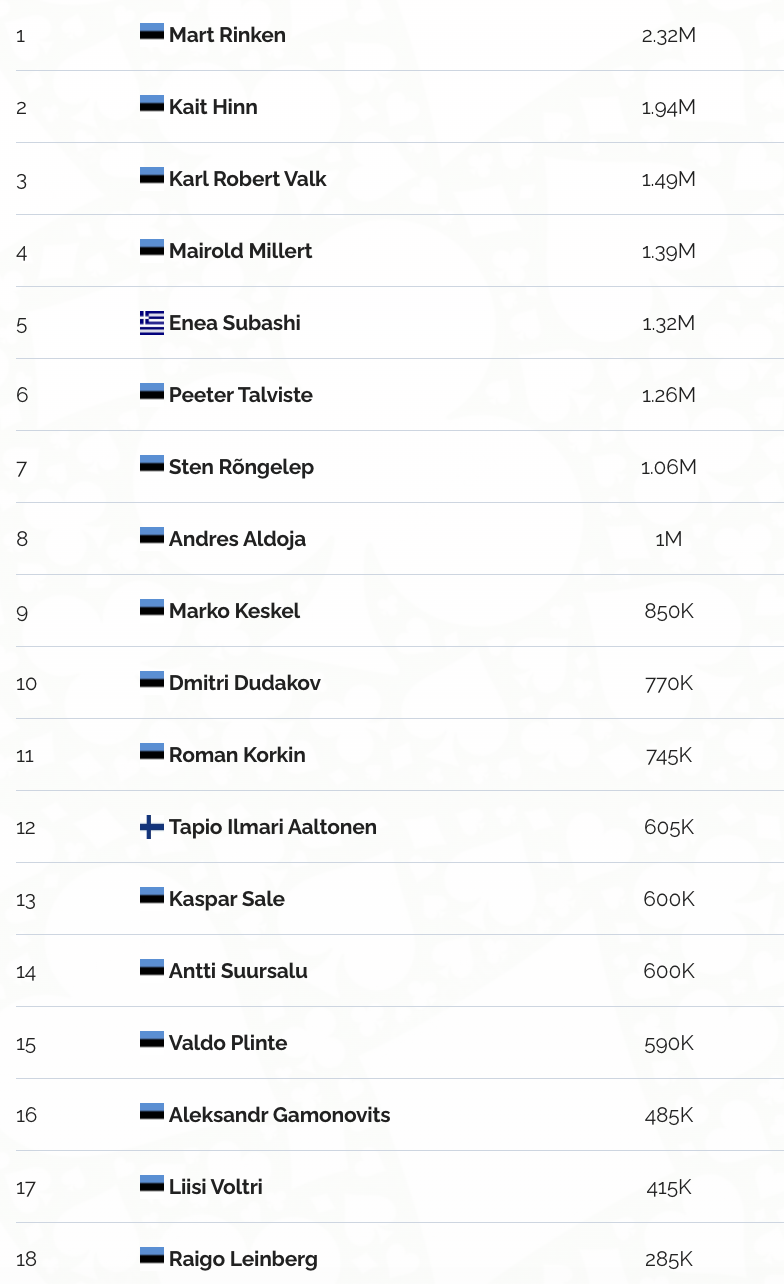Open Roman Korkin's profile name

pyautogui.click(x=237, y=755)
